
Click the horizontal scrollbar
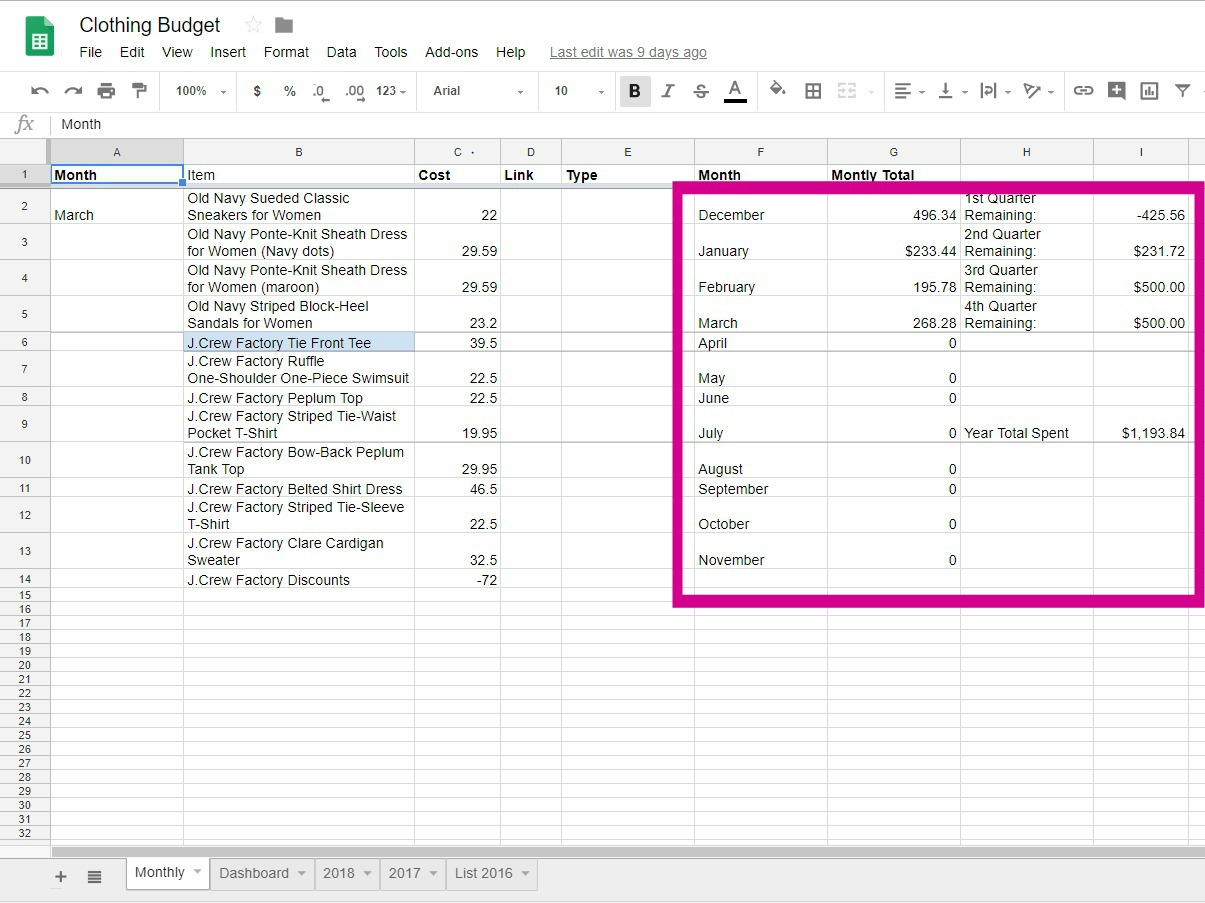pyautogui.click(x=628, y=852)
